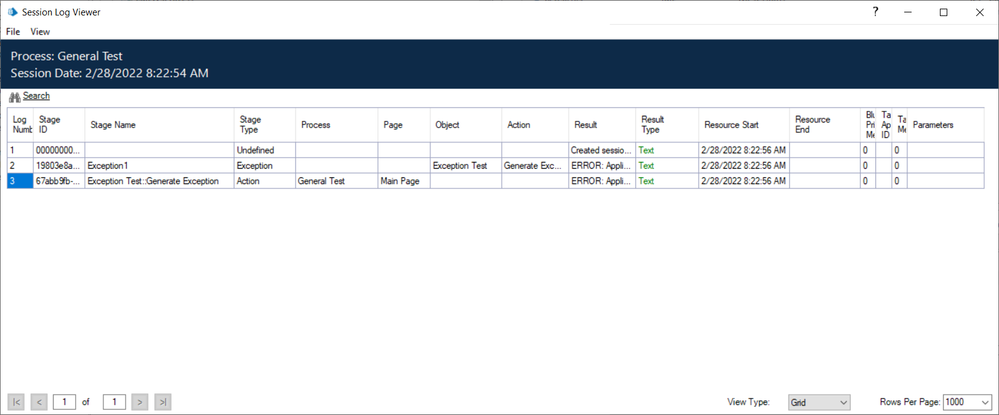
Task: Click the Text result type in row 3
Action: click(667, 181)
